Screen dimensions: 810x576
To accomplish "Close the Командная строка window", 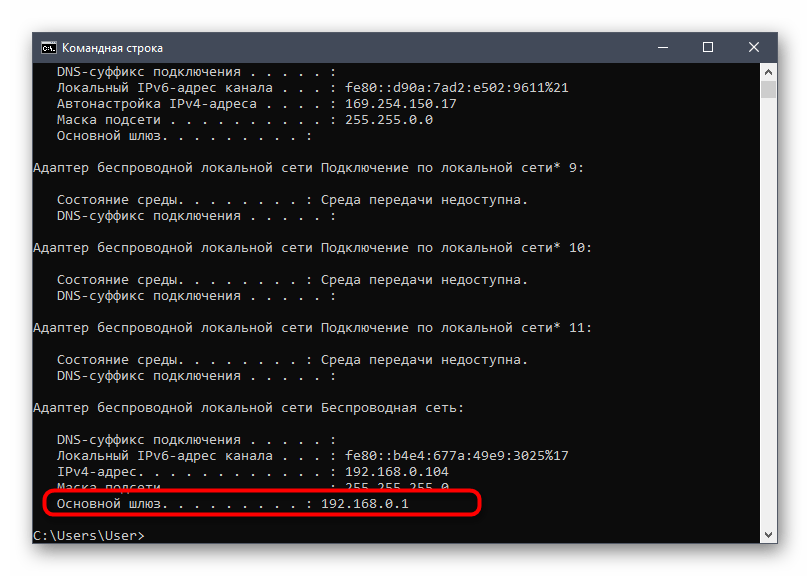I will [x=754, y=47].
